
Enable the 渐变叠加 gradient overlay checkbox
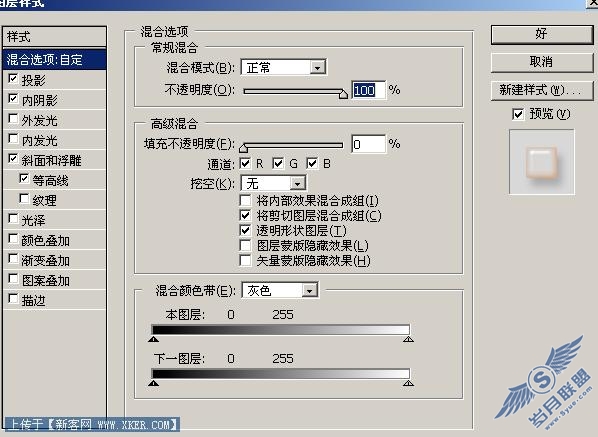coord(13,259)
